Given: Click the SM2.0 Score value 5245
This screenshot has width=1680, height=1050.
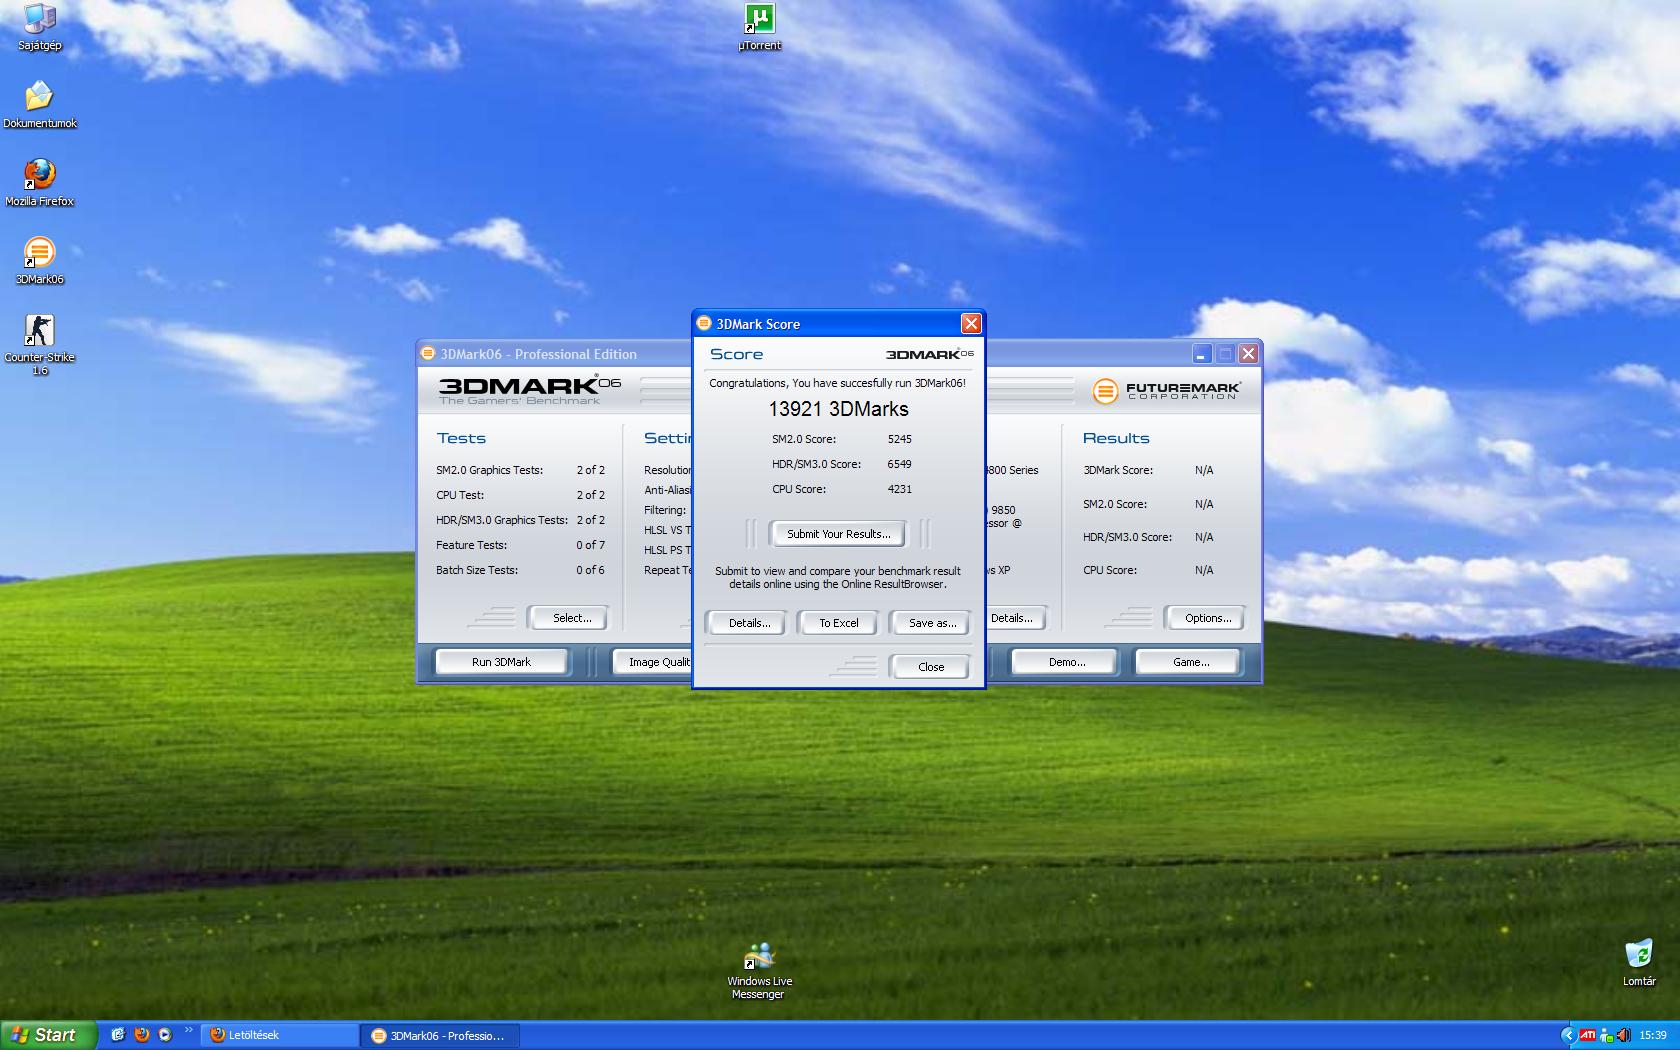Looking at the screenshot, I should (899, 439).
